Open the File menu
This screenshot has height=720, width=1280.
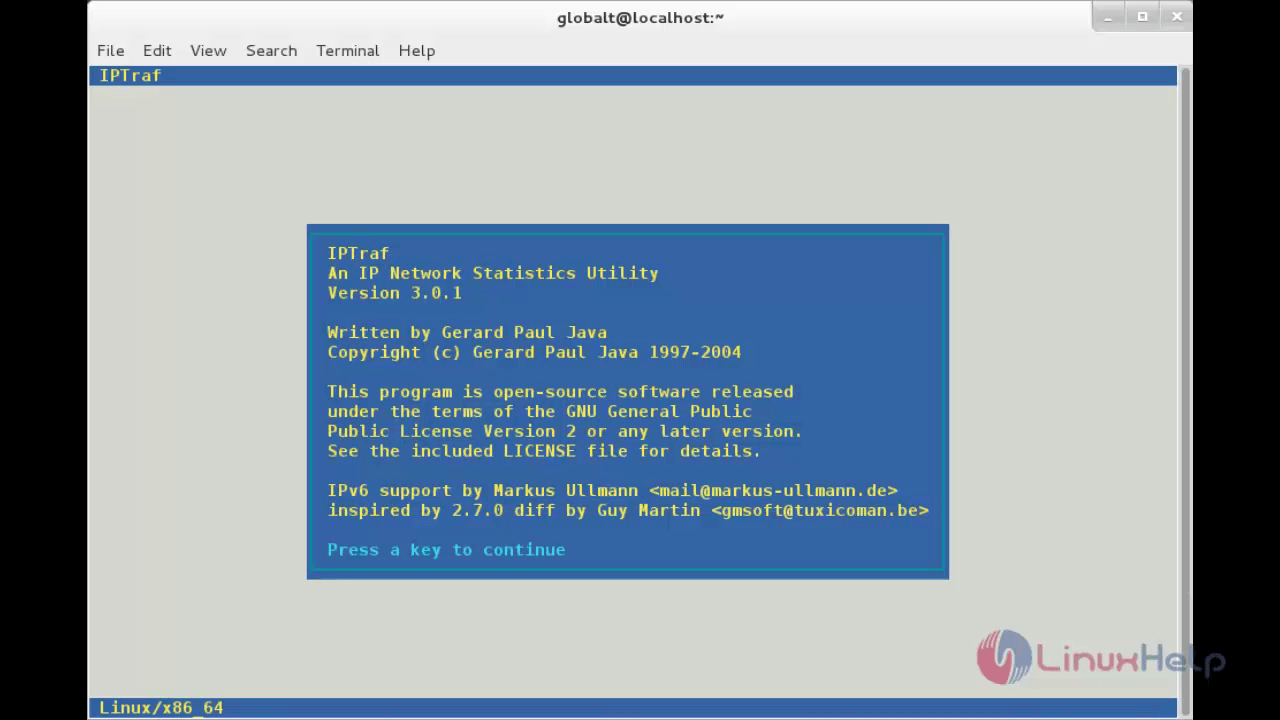point(110,50)
